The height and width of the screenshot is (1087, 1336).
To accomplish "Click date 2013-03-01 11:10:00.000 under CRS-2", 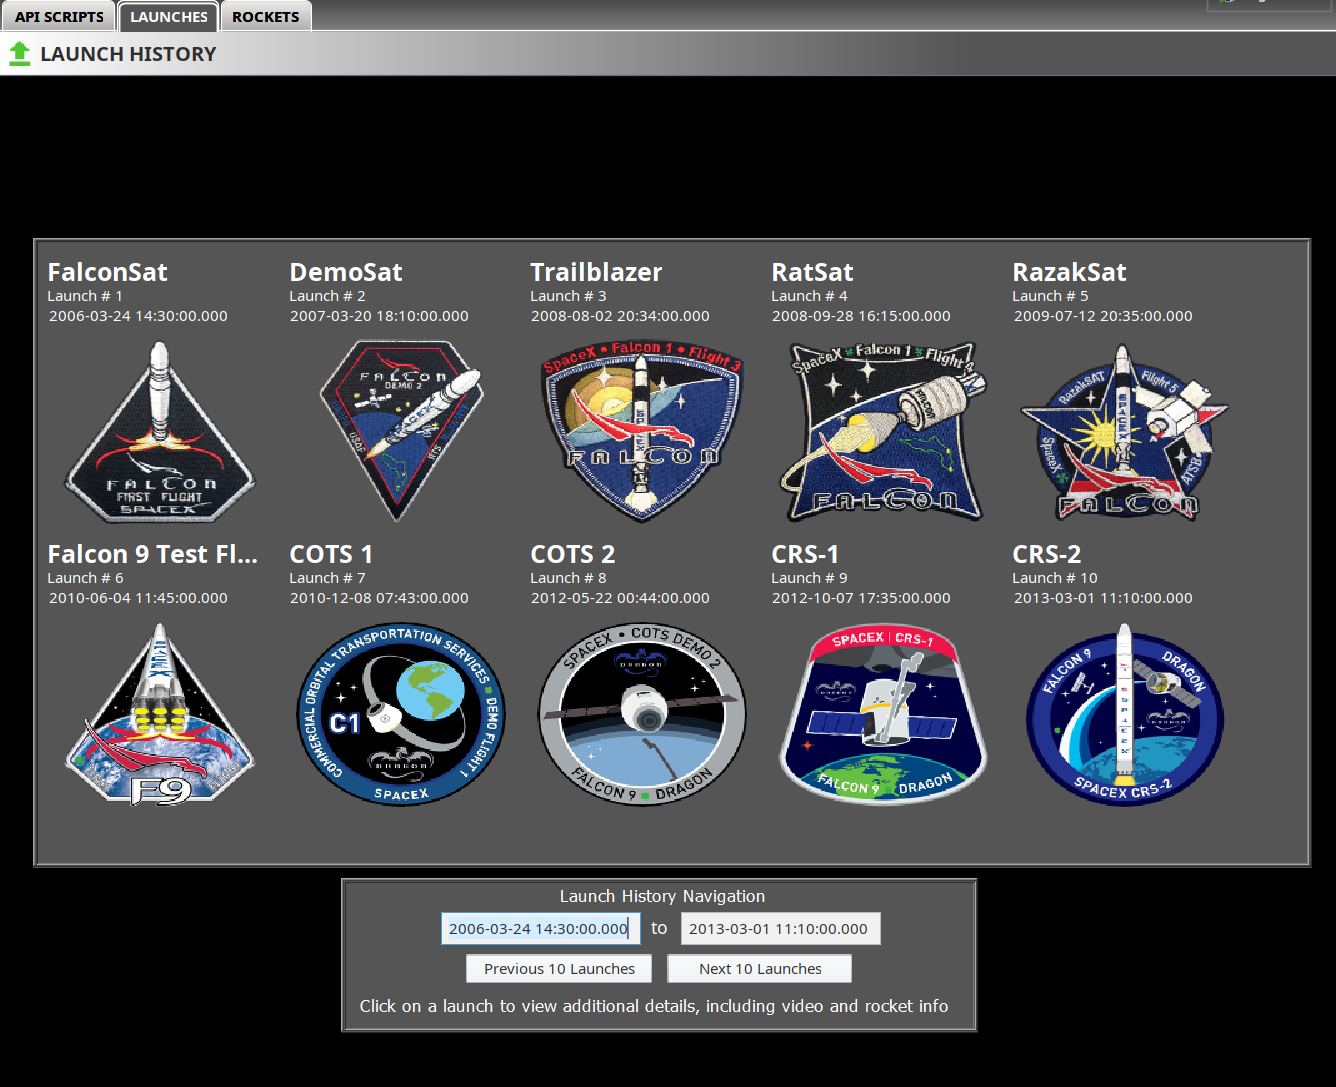I will pos(1103,598).
